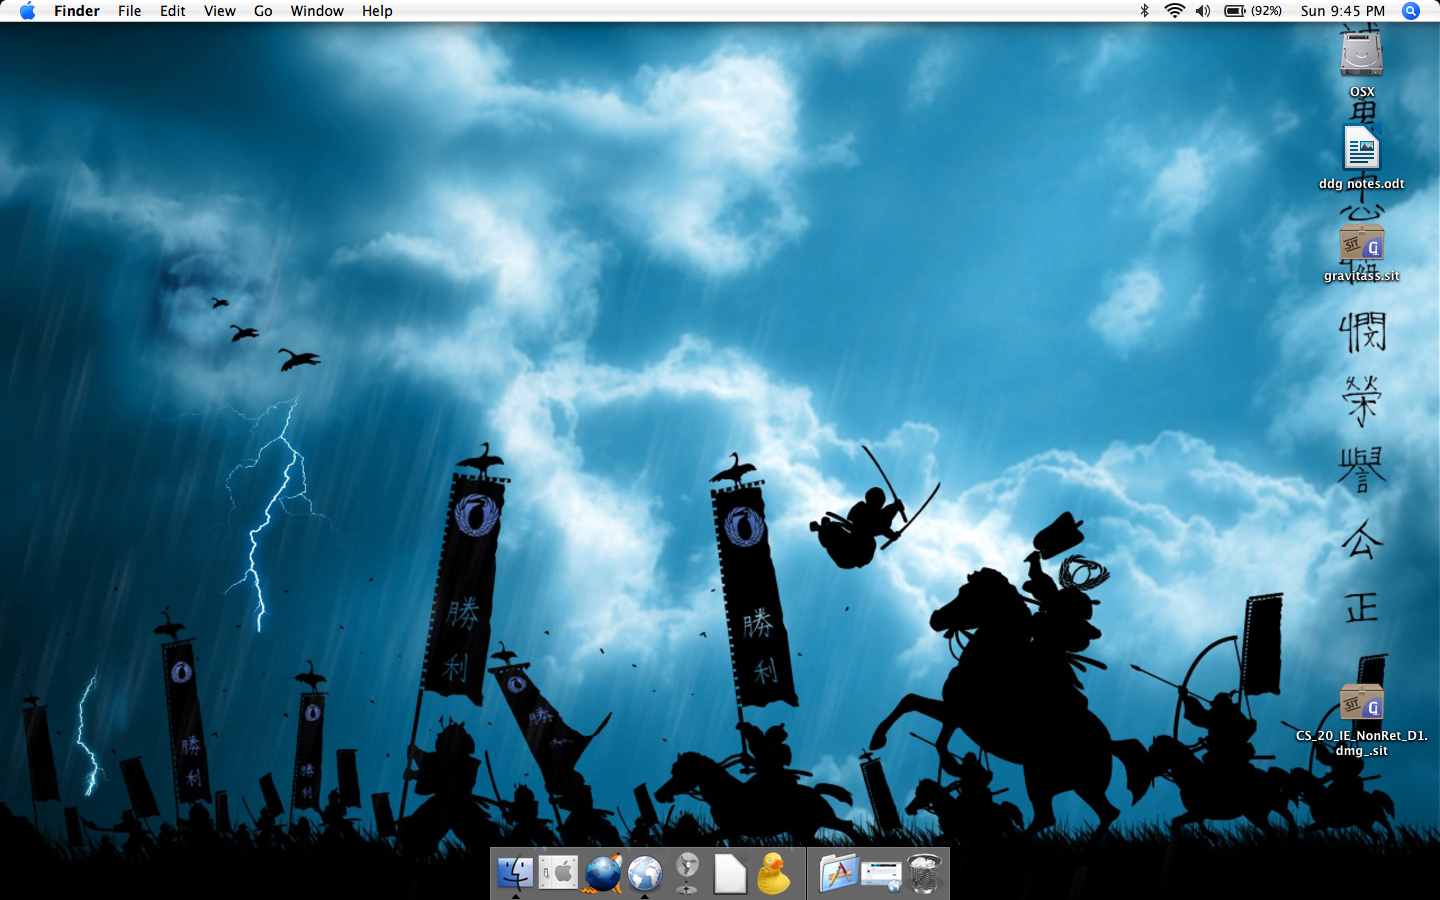Screen dimensions: 1440x900
Task: Open the Apple menu
Action: [27, 11]
